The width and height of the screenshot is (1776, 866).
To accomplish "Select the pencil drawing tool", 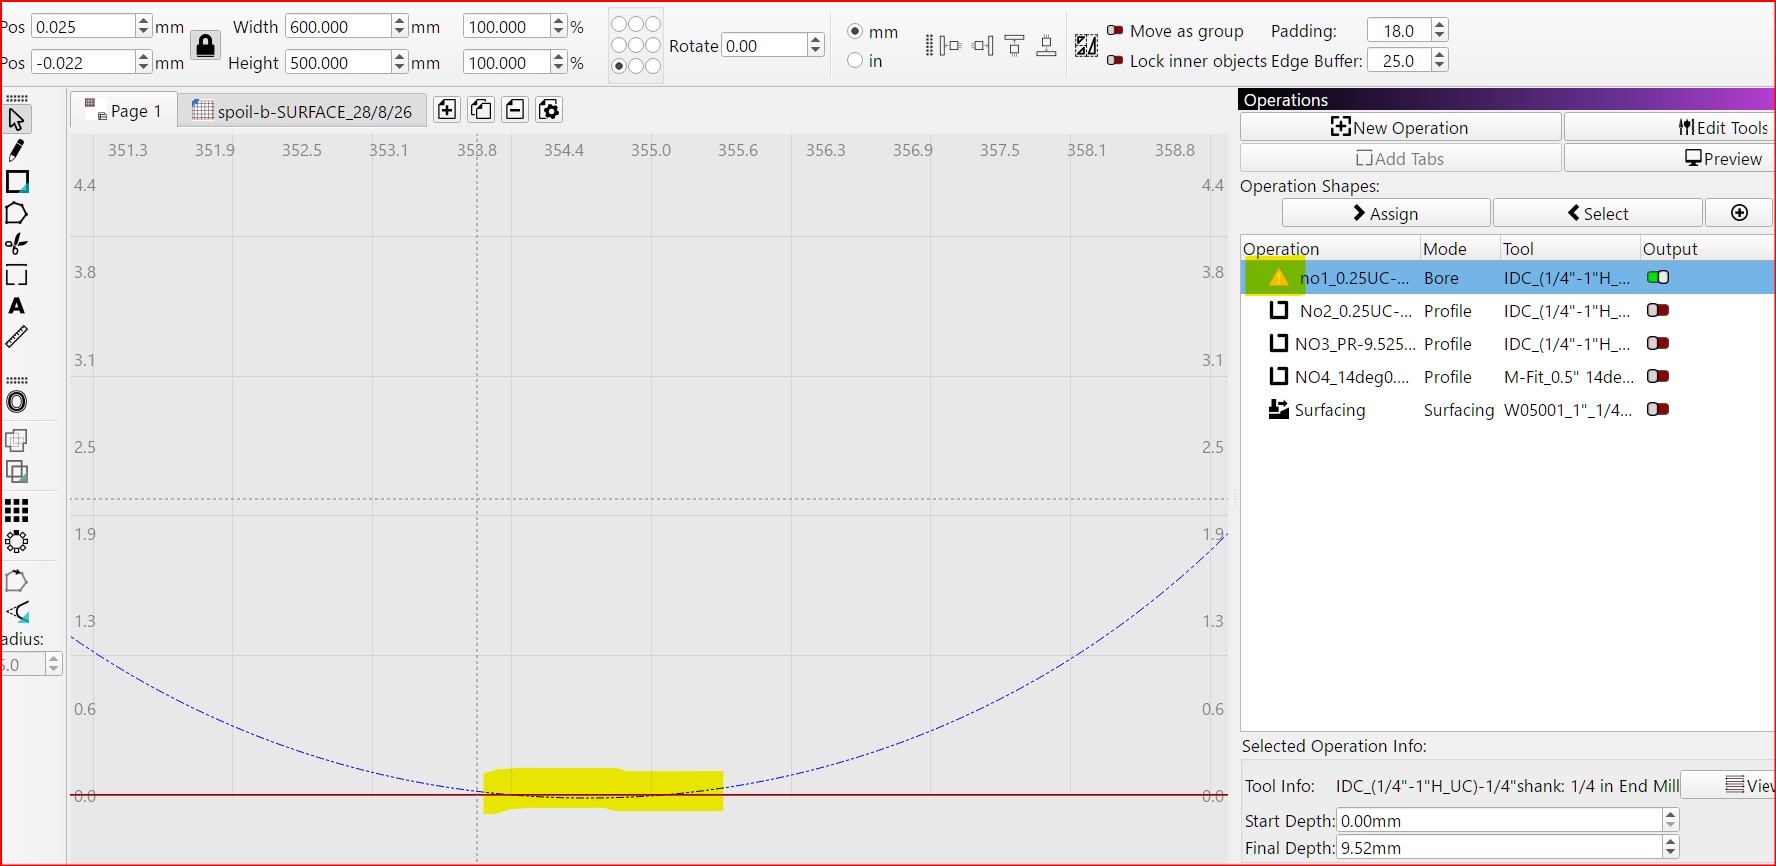I will pyautogui.click(x=16, y=150).
